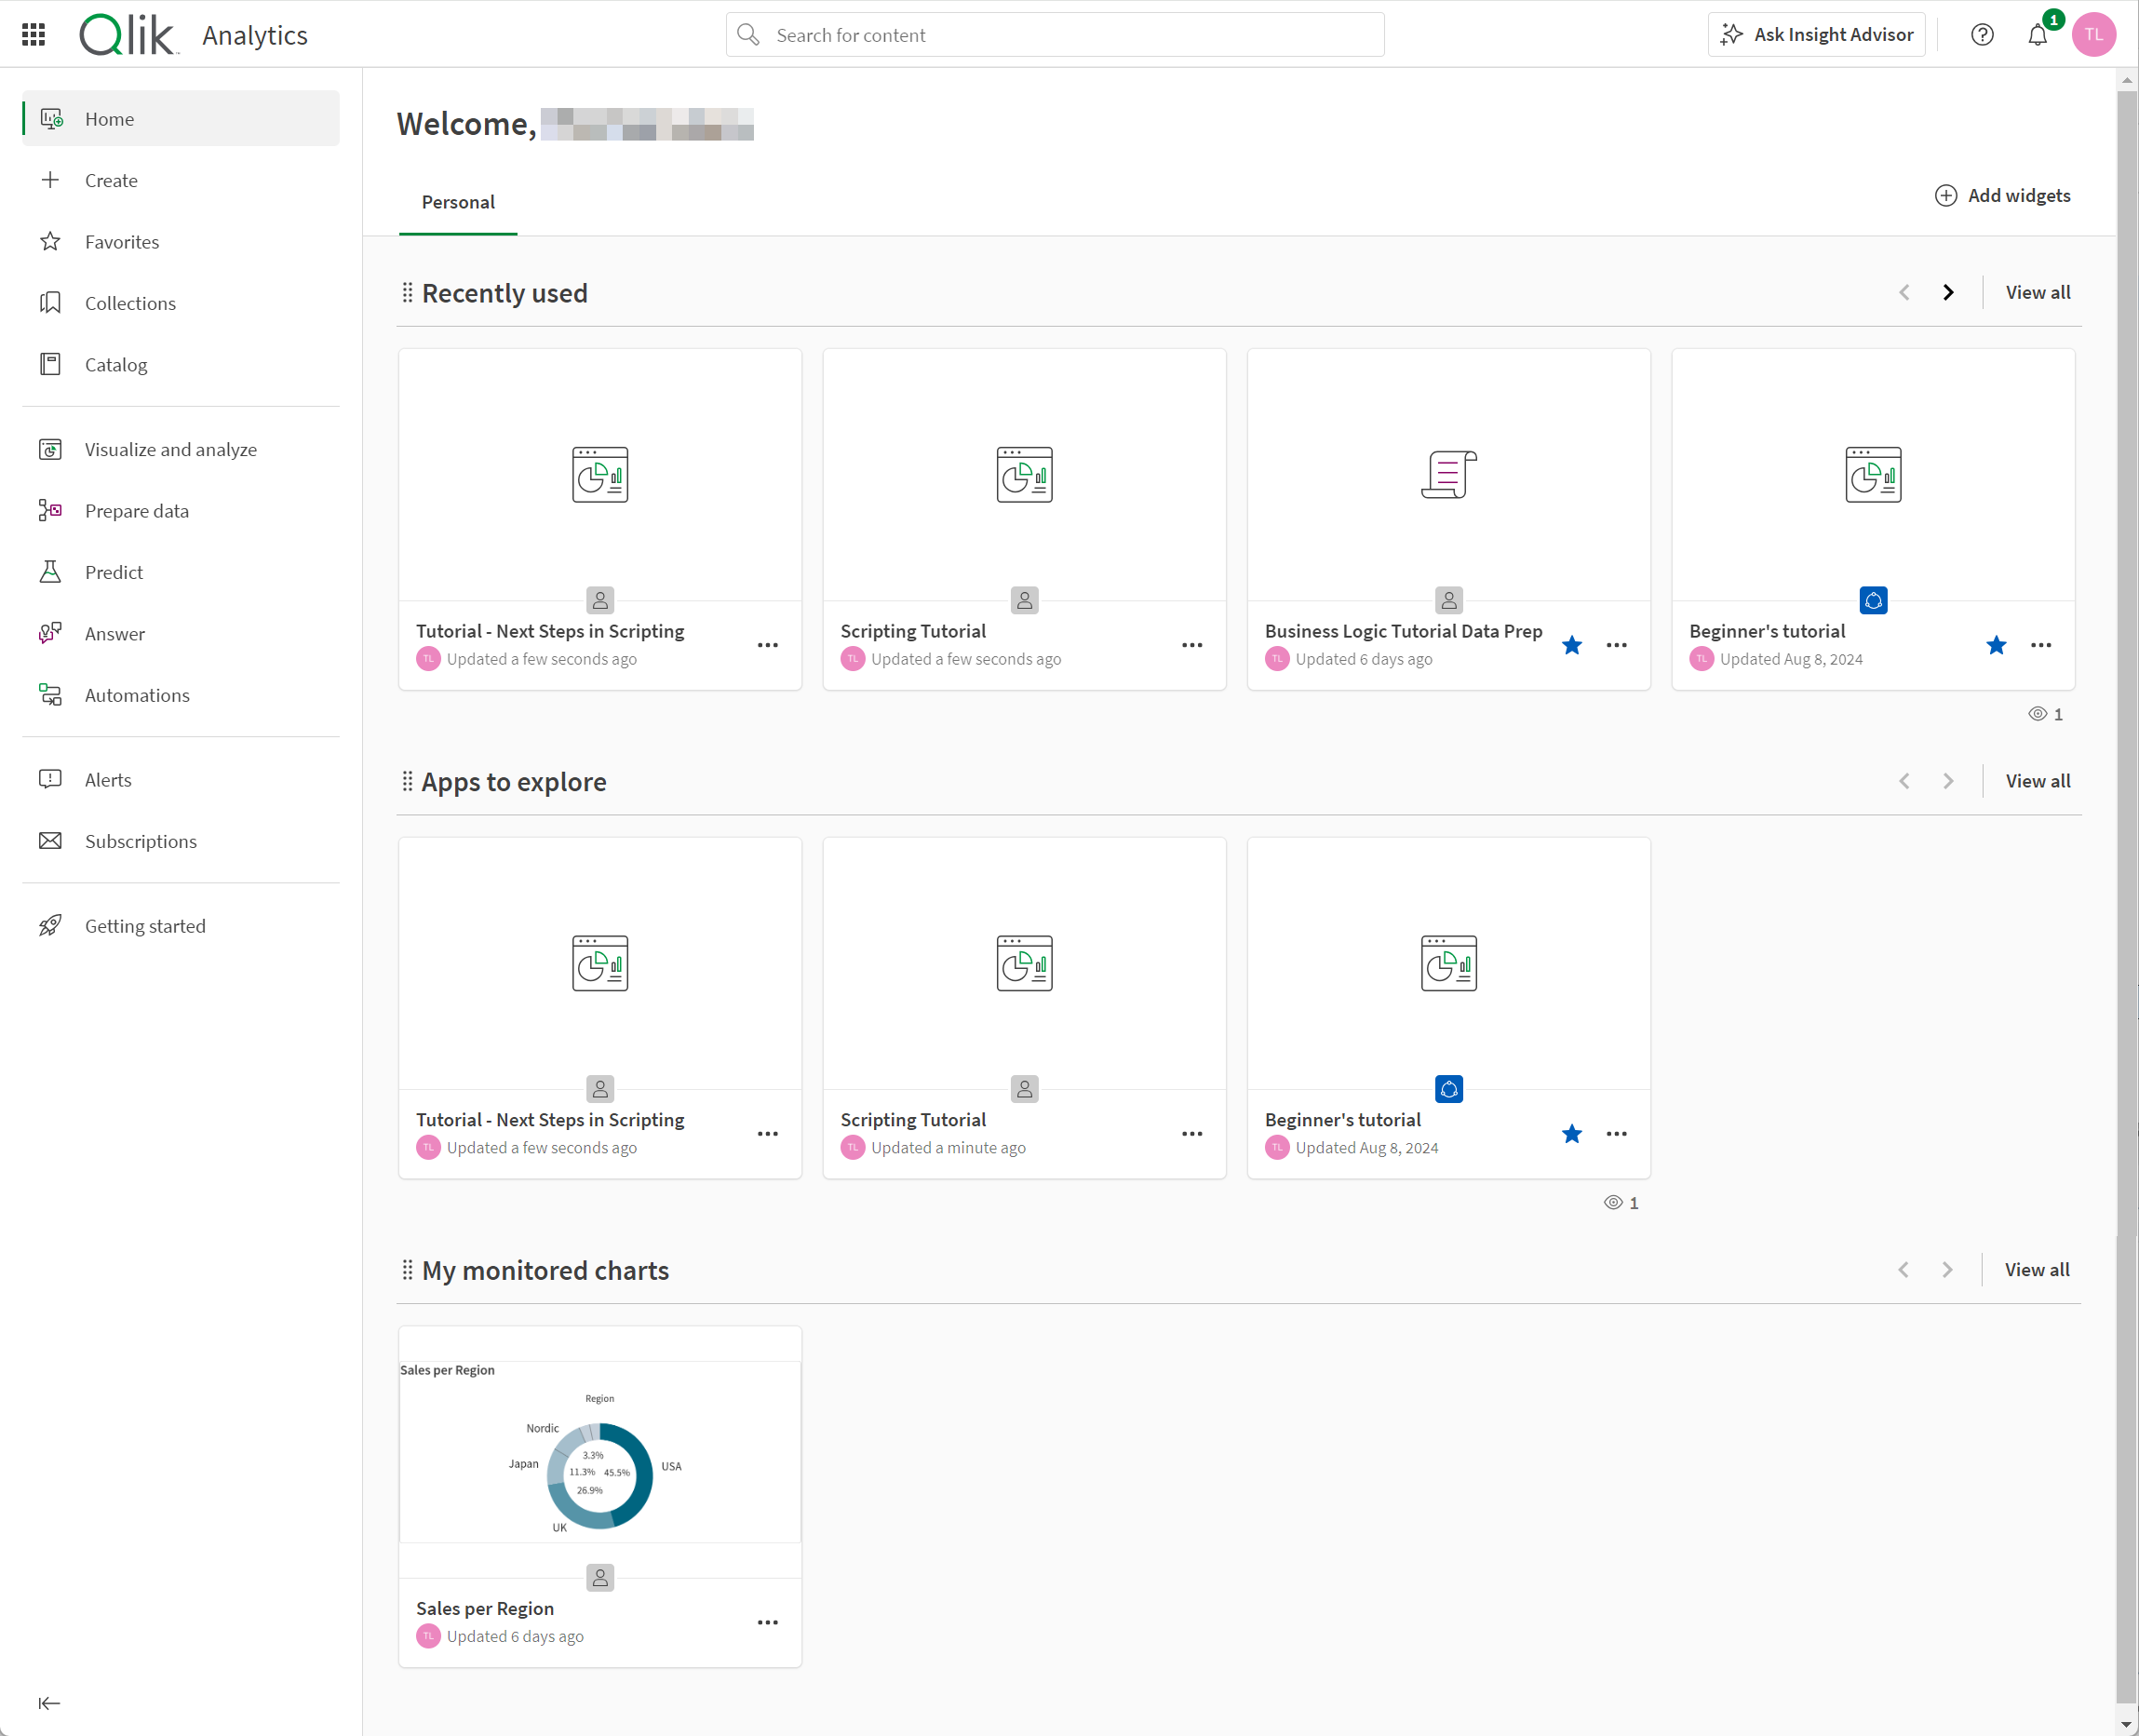Expand Recently used next page arrow
This screenshot has width=2139, height=1736.
[x=1946, y=292]
